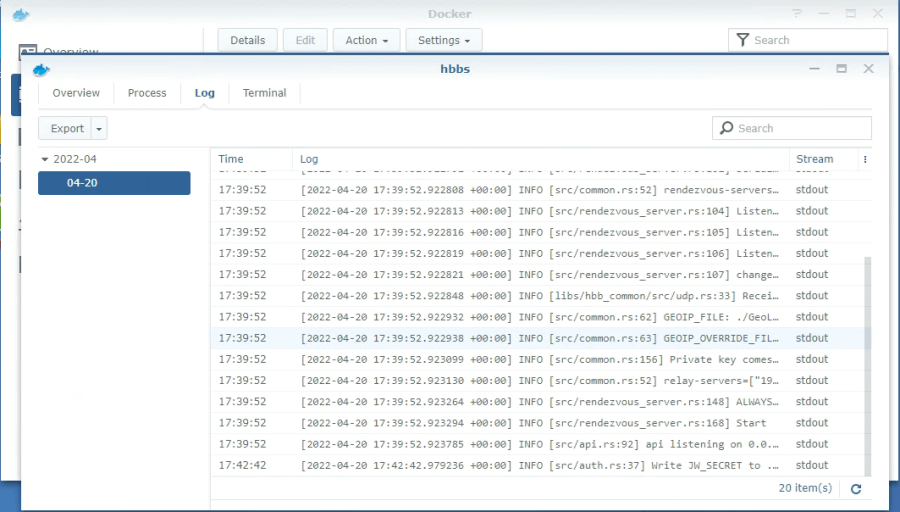Image resolution: width=900 pixels, height=512 pixels.
Task: Open the Export dropdown arrow
Action: coord(99,128)
